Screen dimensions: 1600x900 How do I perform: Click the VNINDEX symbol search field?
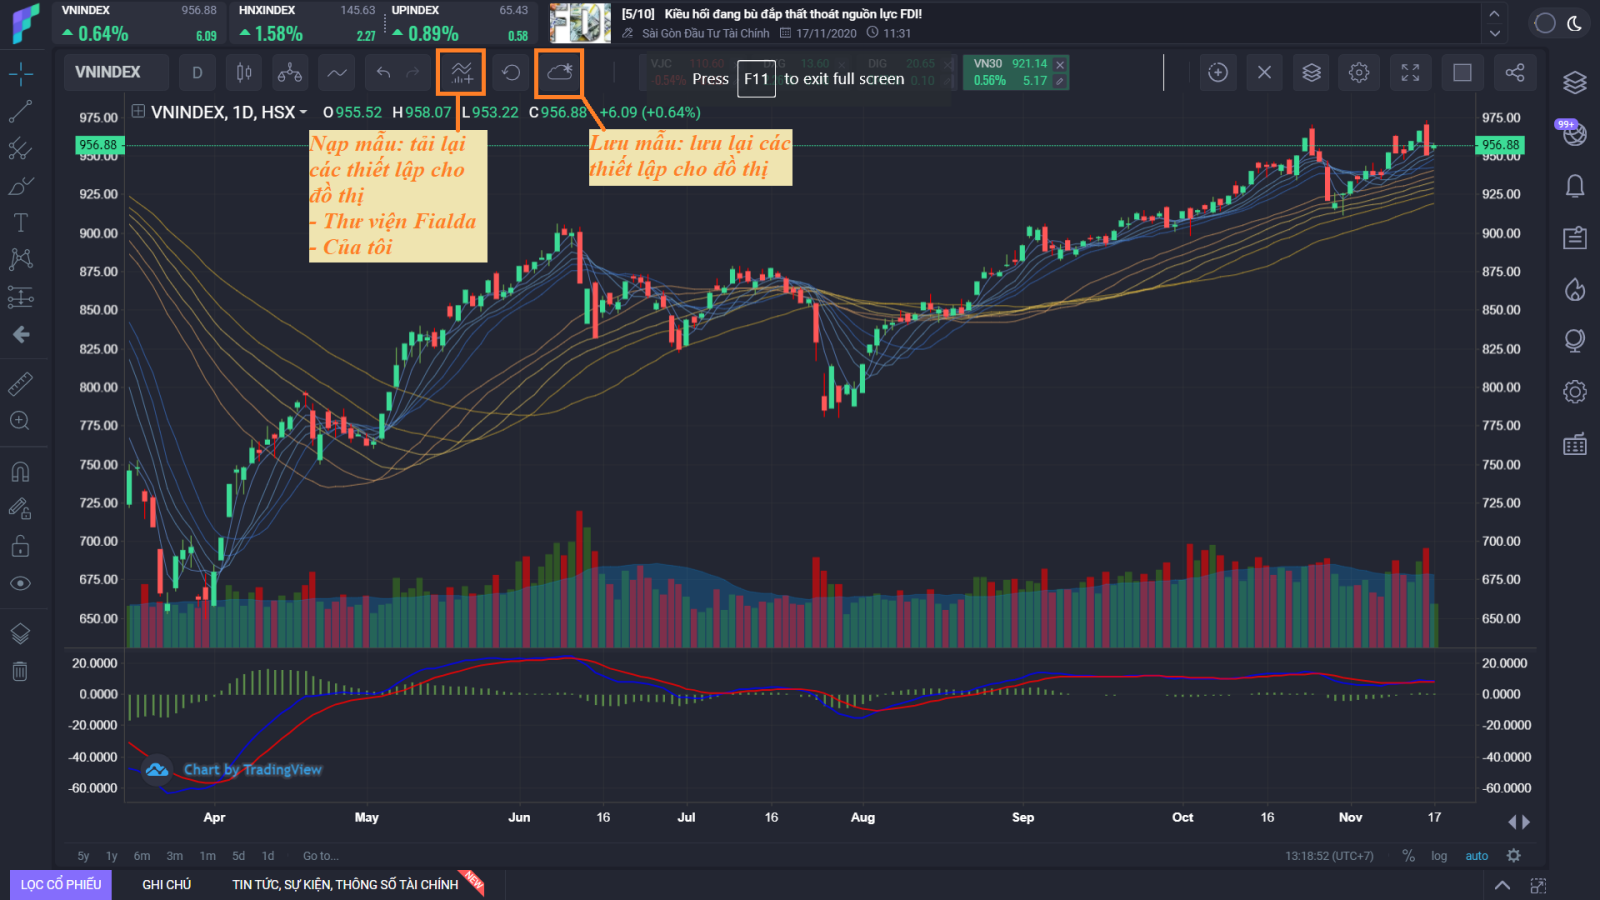(x=108, y=72)
